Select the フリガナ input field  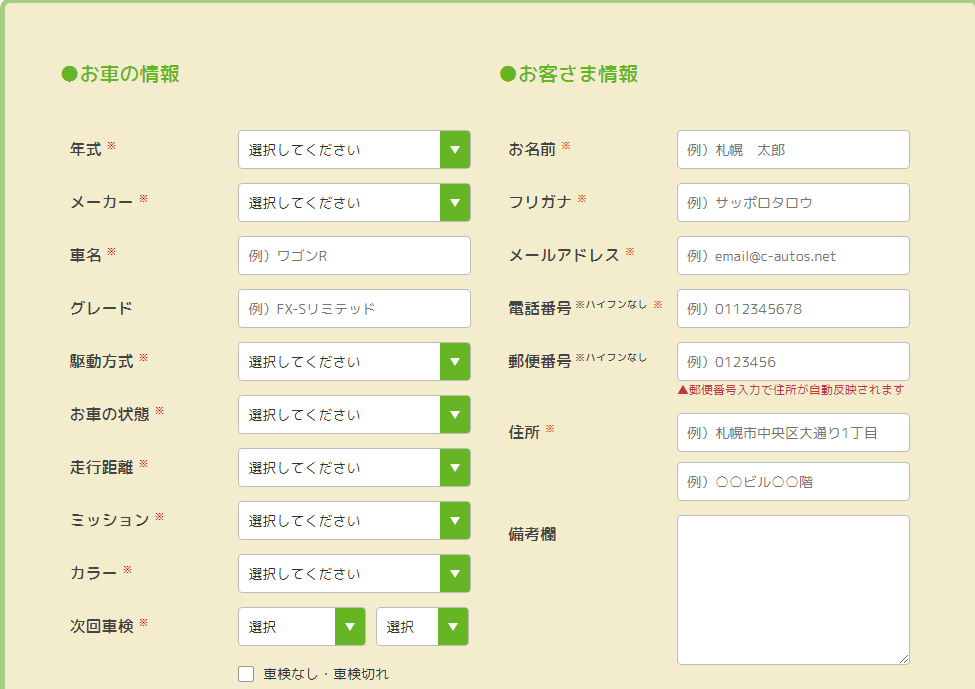tap(793, 202)
